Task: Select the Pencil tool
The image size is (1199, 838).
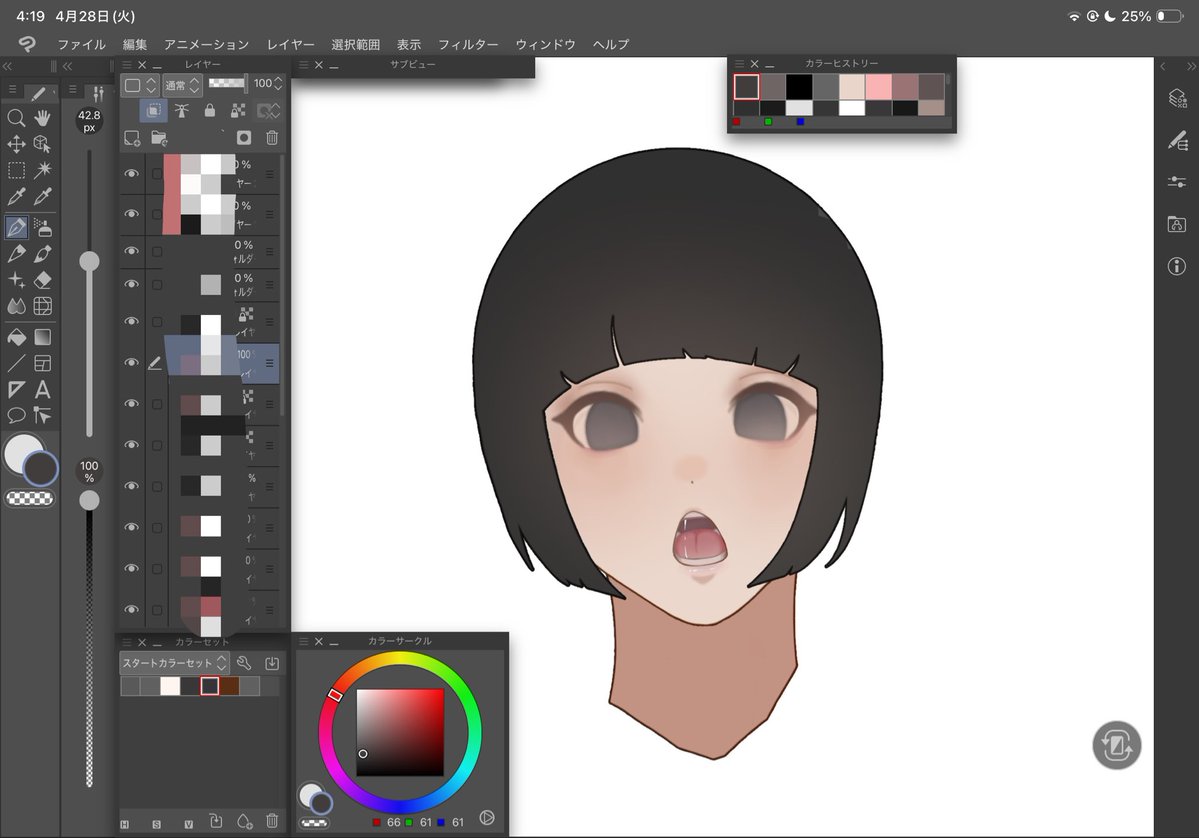Action: pyautogui.click(x=16, y=253)
